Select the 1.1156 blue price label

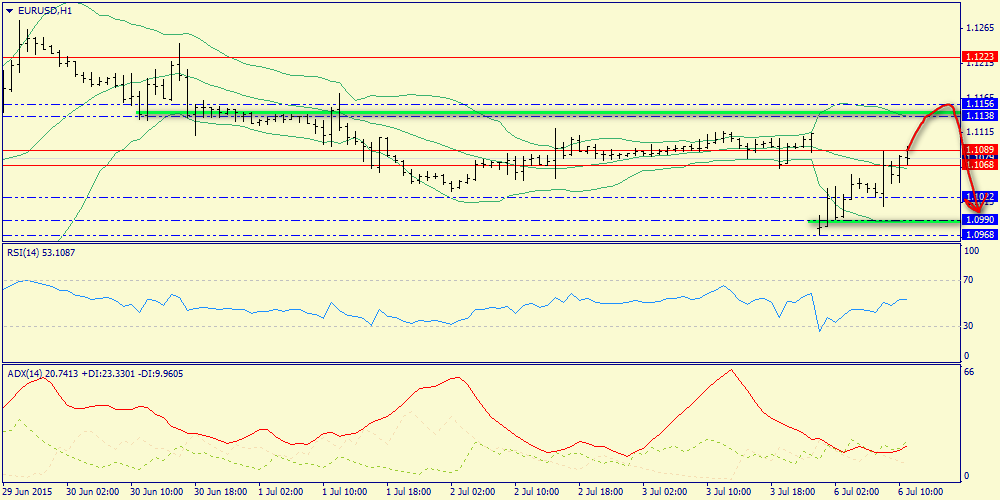point(977,104)
